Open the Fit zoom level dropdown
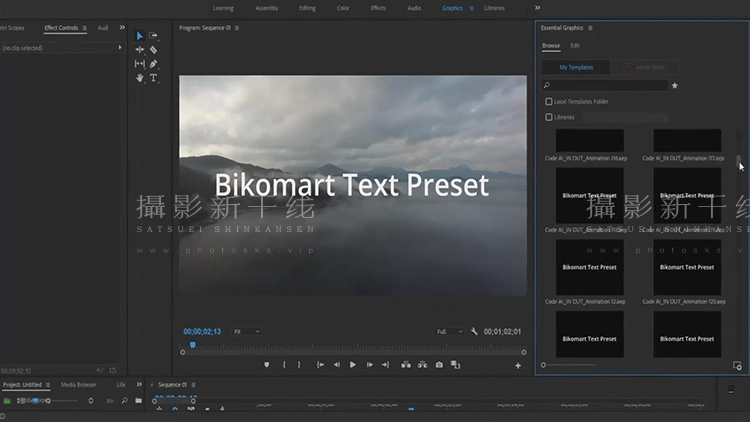Image resolution: width=750 pixels, height=422 pixels. pos(247,332)
